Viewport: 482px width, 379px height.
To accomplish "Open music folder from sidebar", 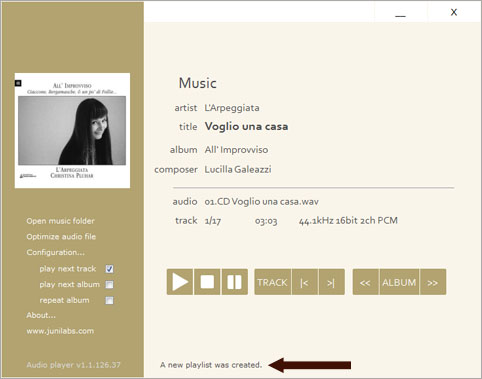I will point(60,221).
